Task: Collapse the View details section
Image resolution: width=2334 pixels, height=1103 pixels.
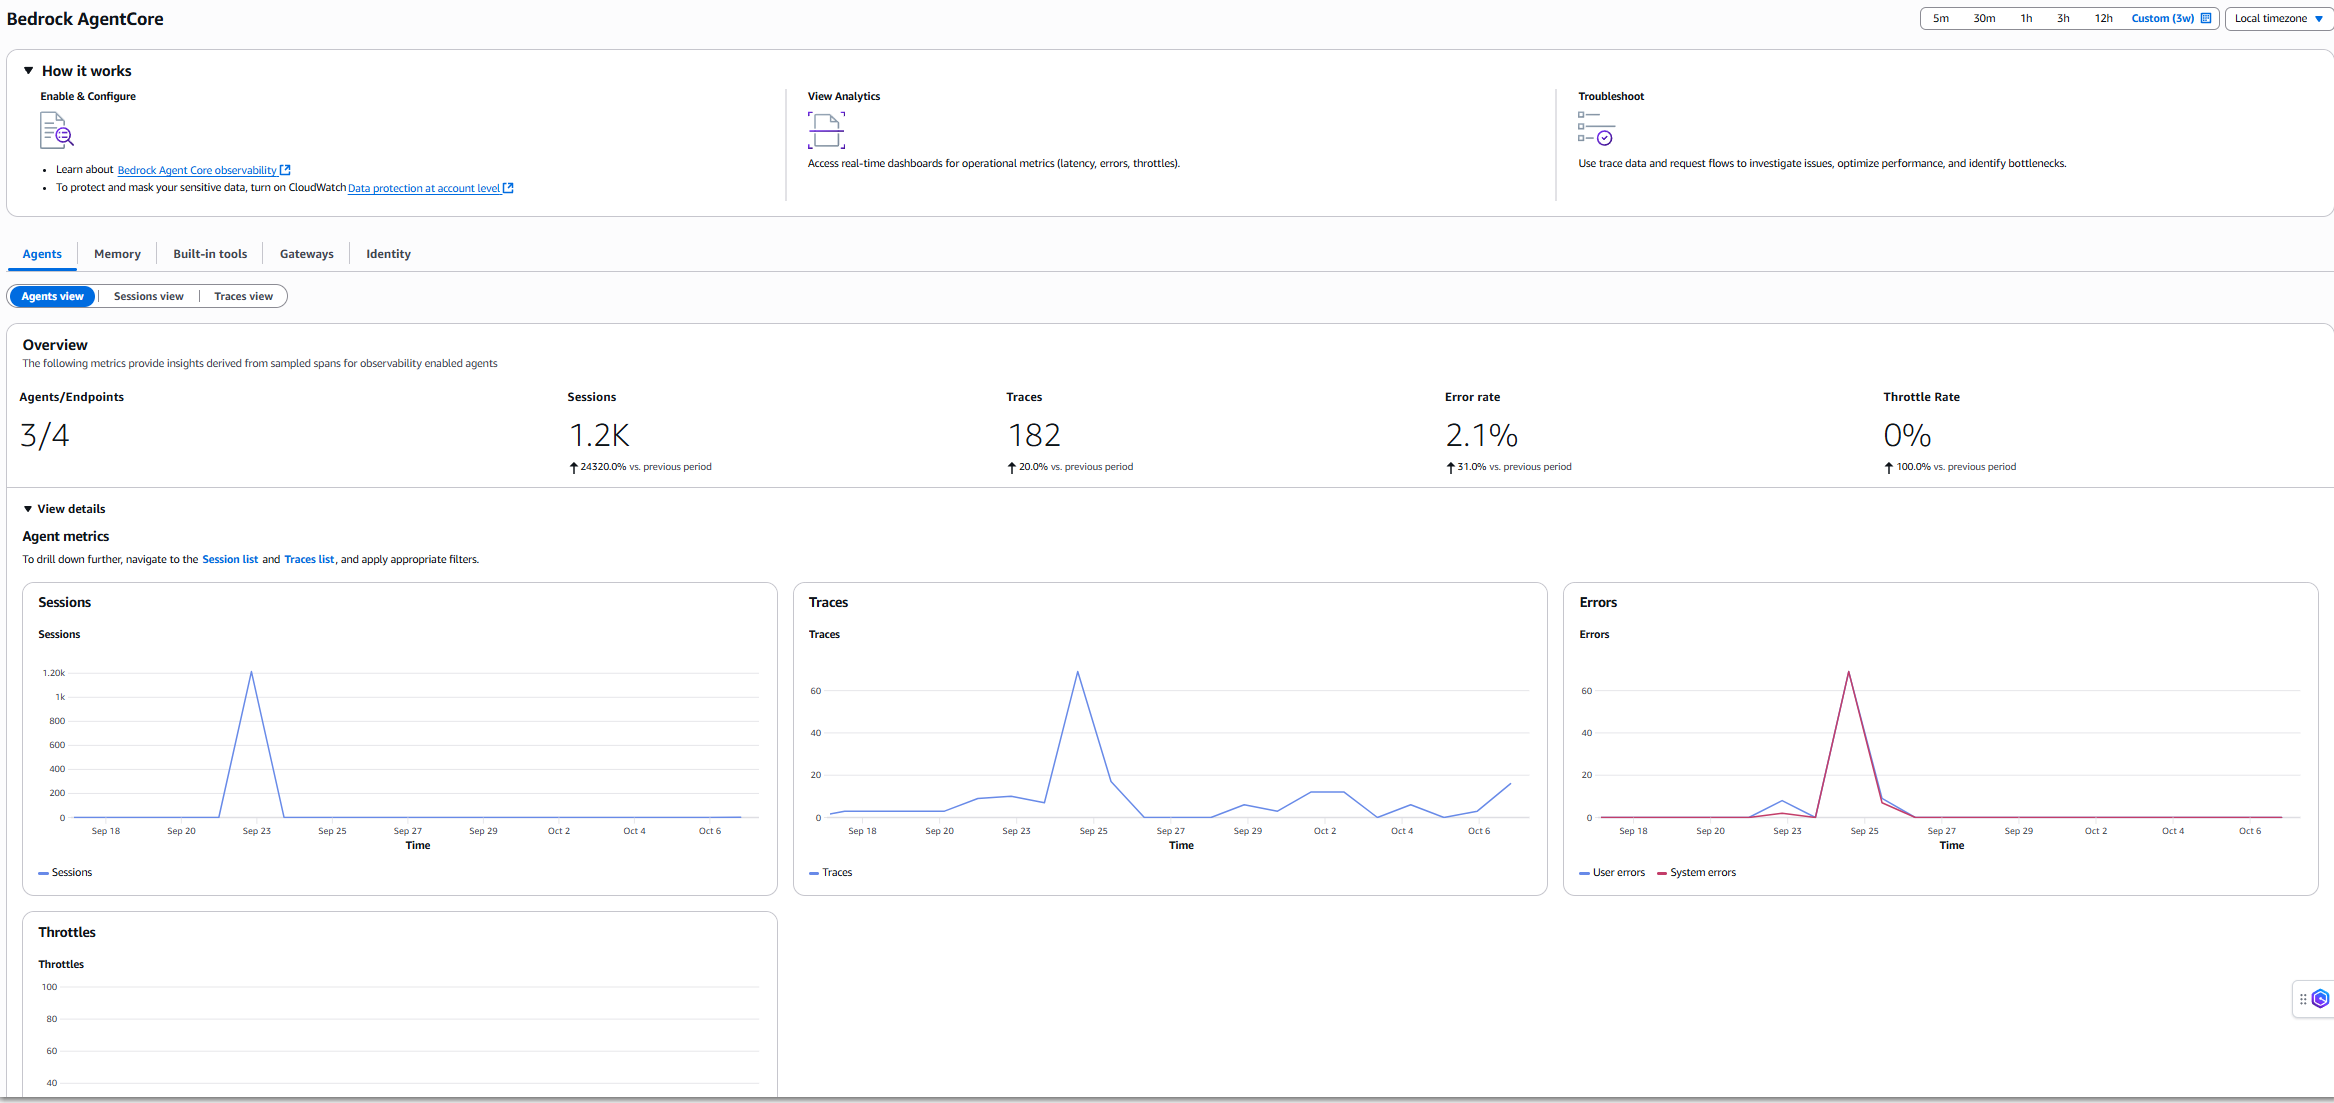Action: [28, 509]
